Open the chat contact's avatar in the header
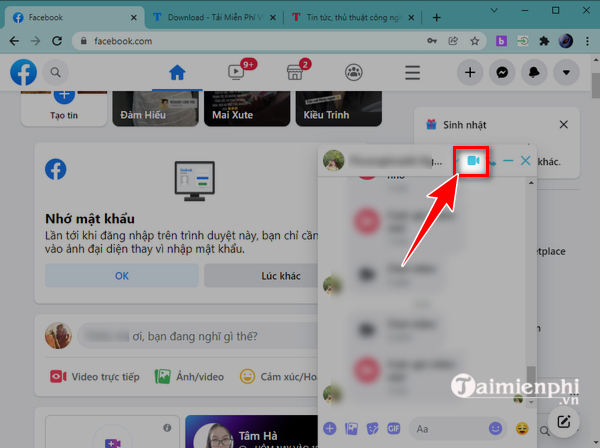 tap(333, 160)
